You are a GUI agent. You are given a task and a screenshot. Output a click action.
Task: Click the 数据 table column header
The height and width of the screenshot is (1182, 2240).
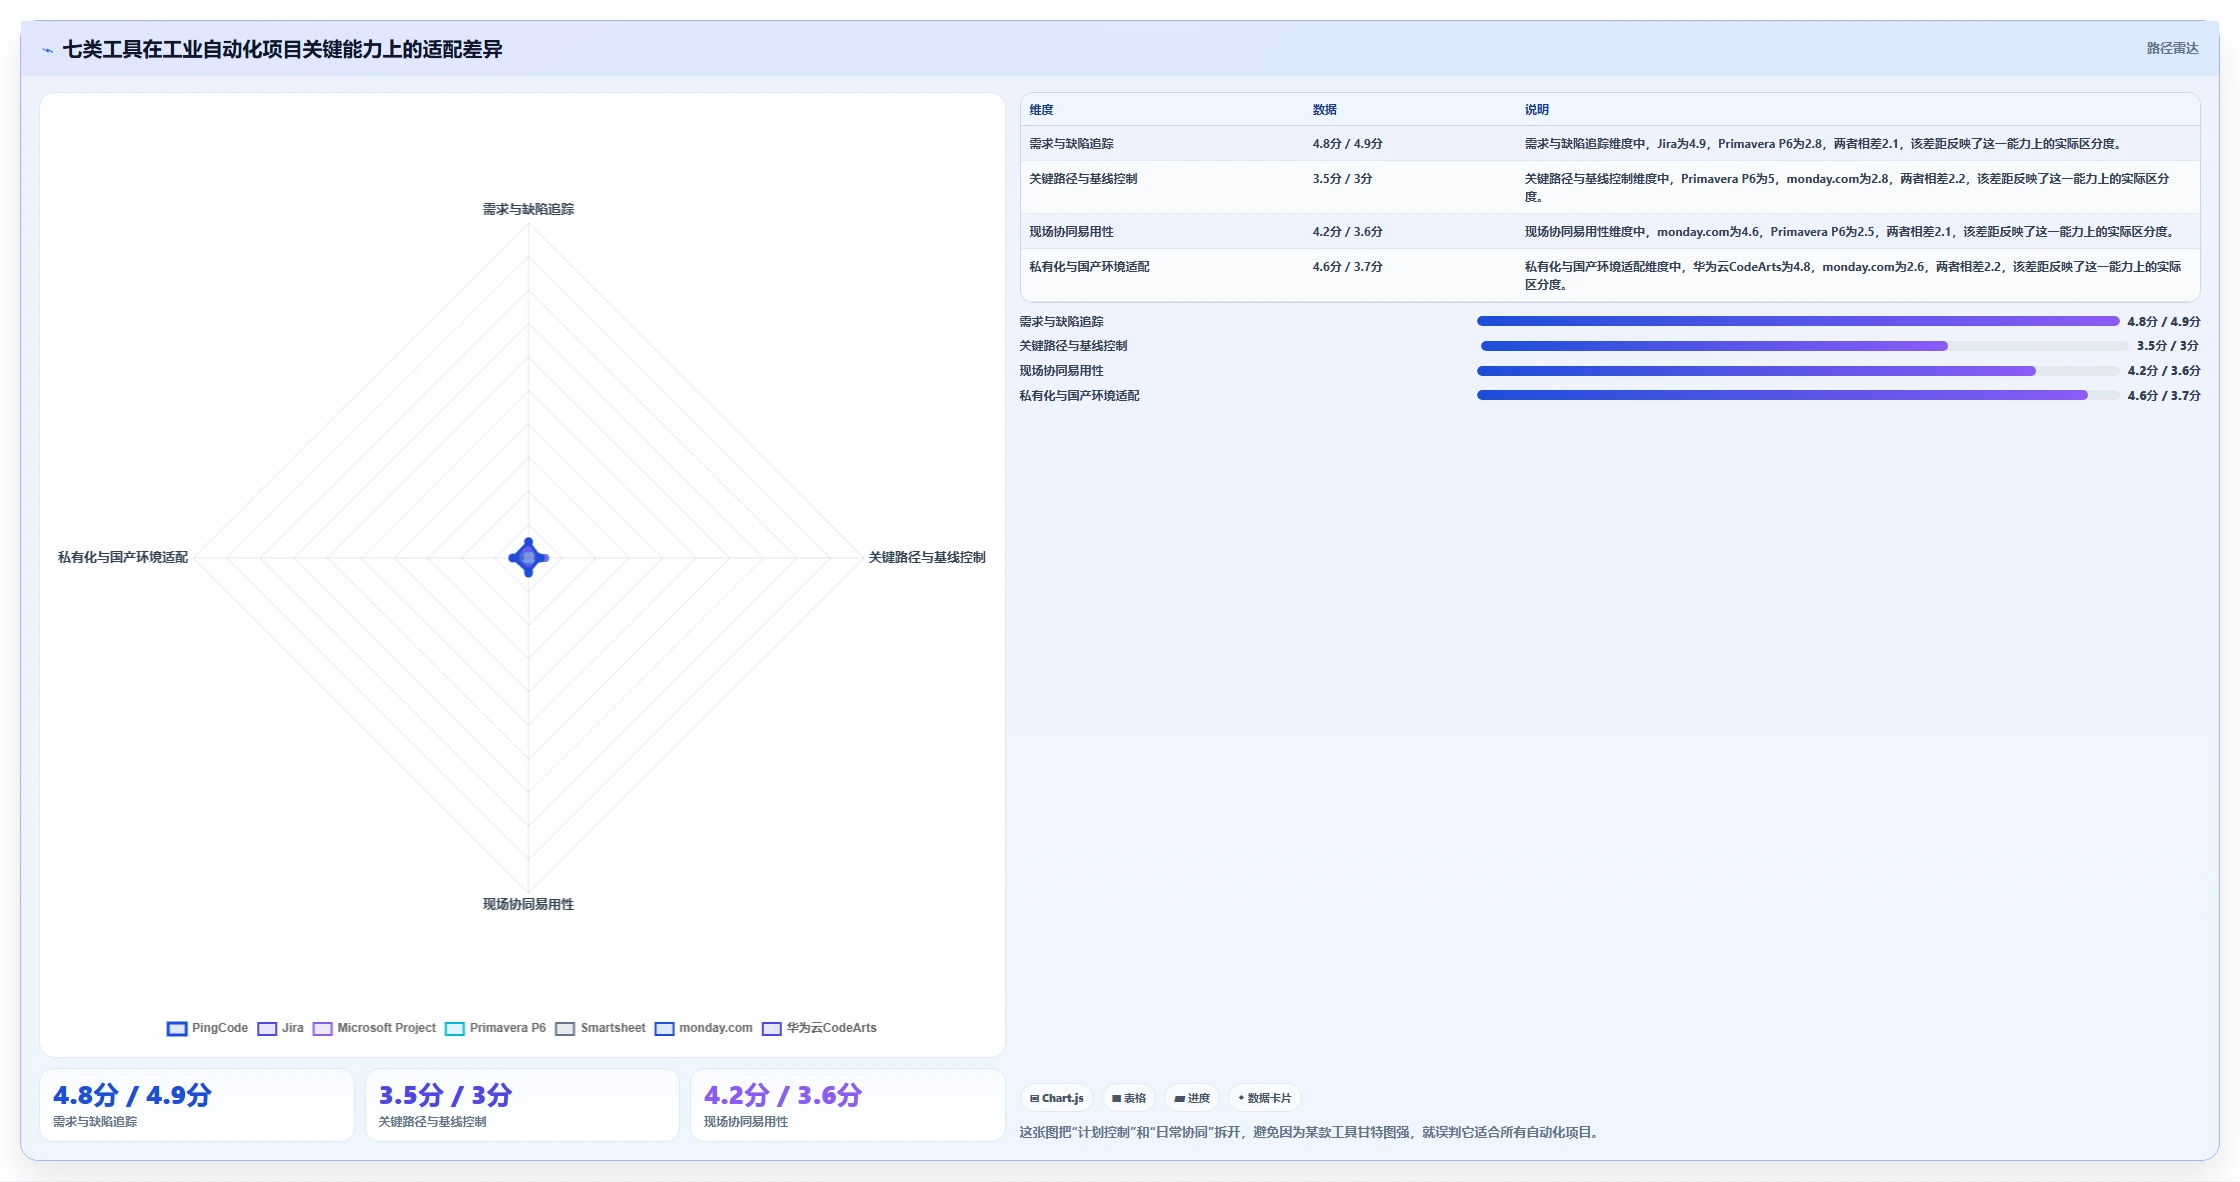pos(1324,110)
